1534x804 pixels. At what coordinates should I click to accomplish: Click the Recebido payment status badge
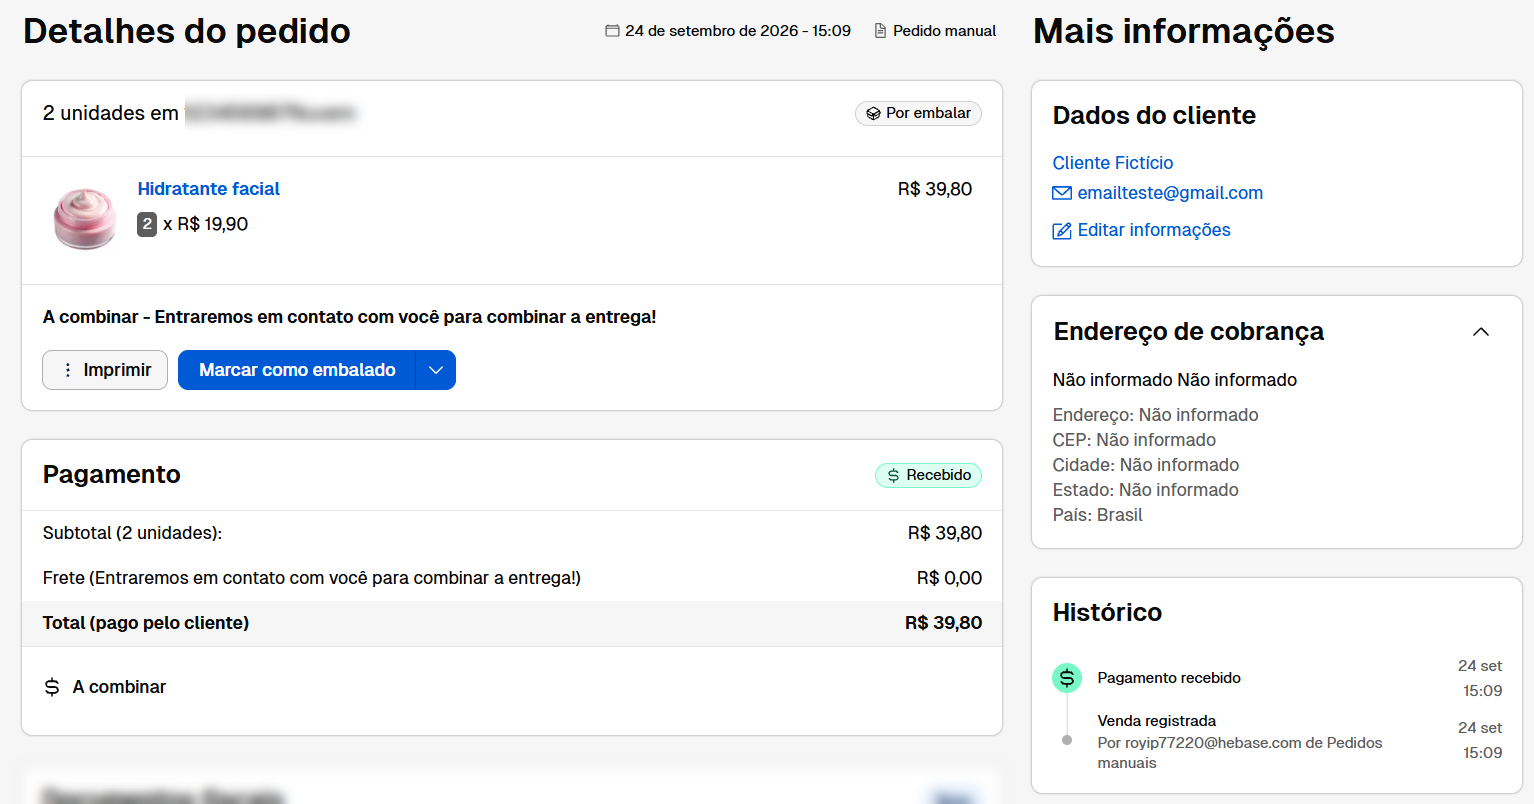point(928,476)
